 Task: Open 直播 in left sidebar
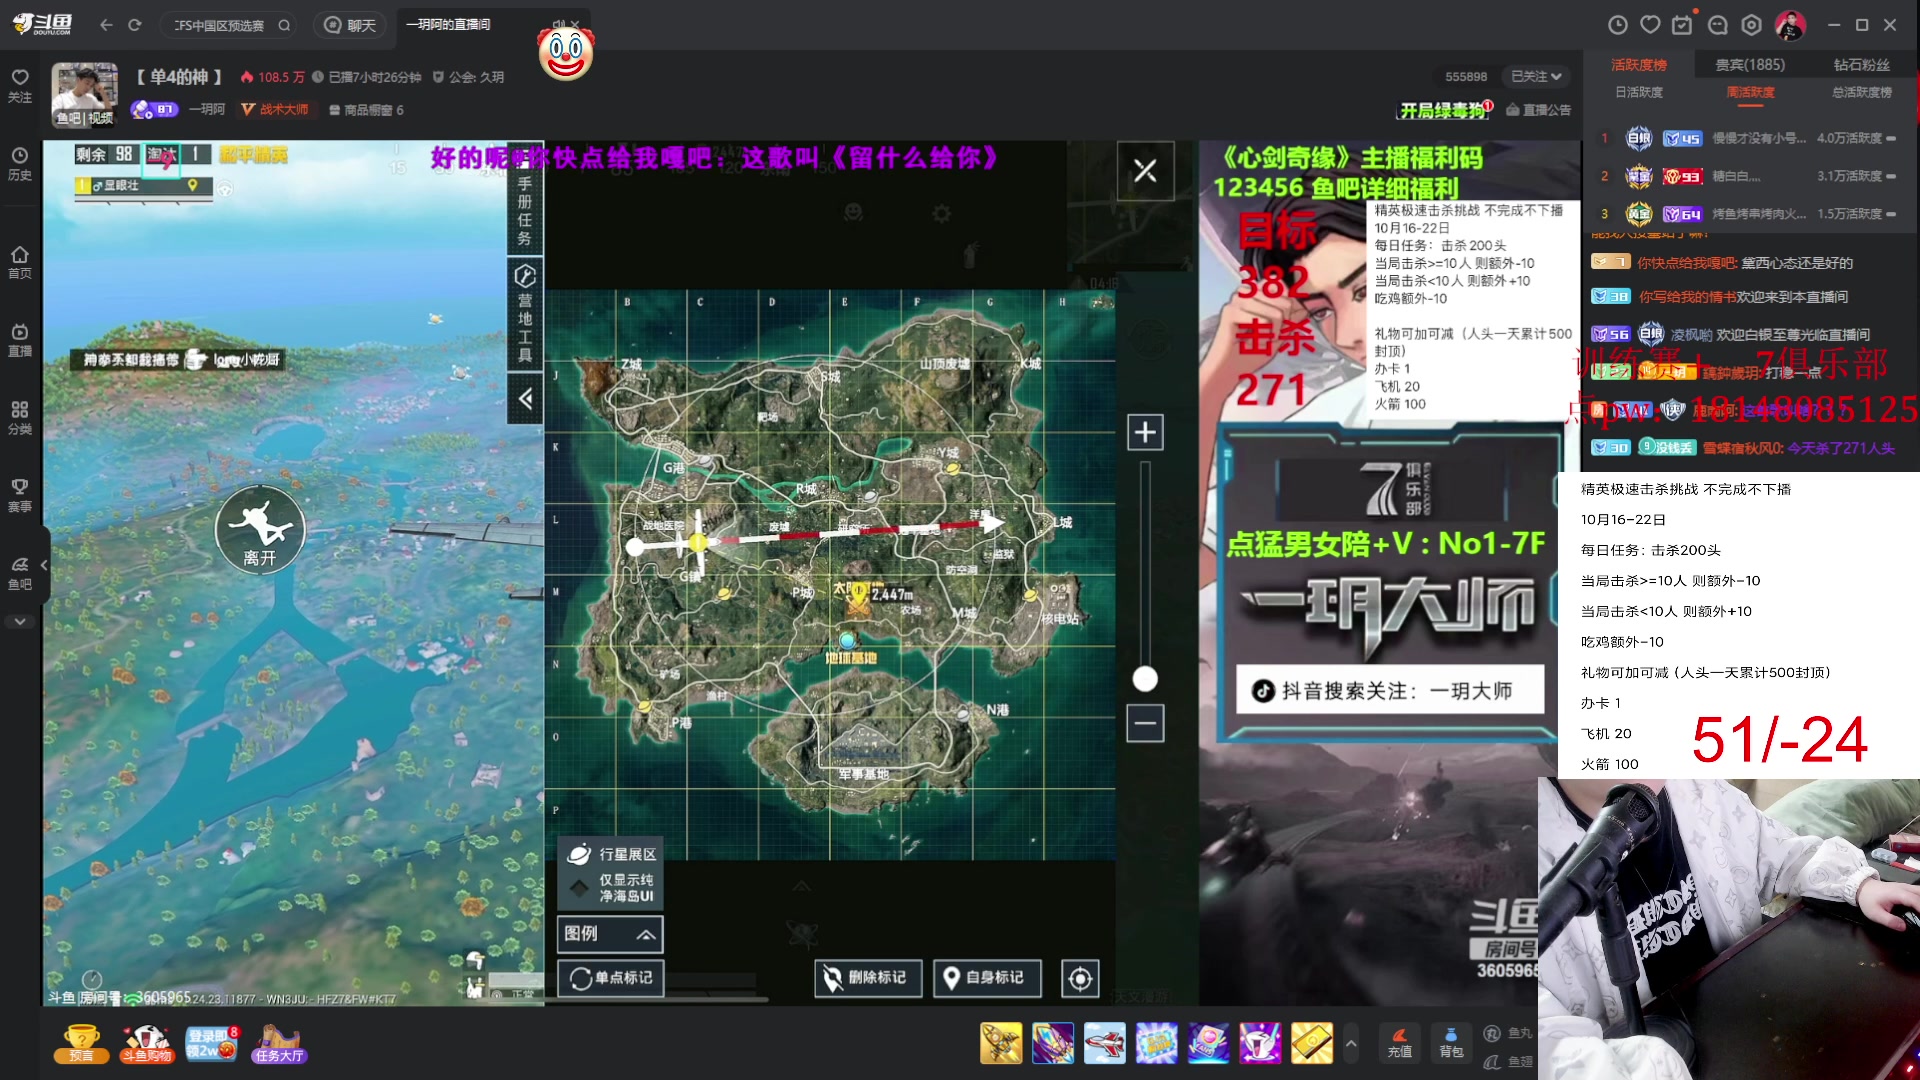(x=20, y=340)
